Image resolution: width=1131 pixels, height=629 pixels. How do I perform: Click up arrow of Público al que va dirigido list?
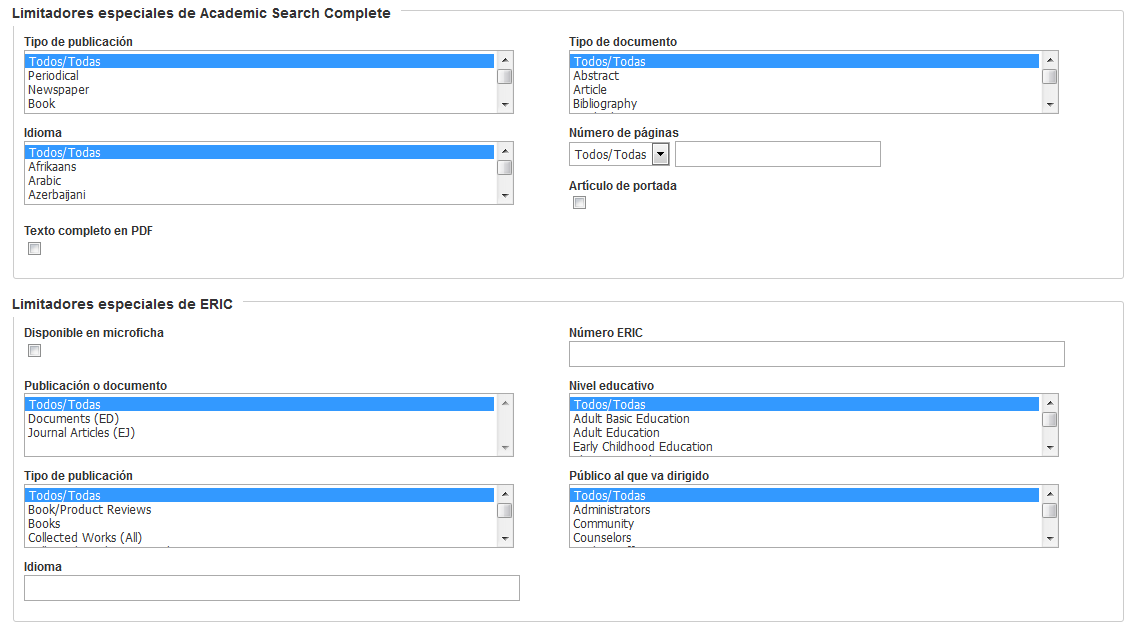tap(1050, 494)
